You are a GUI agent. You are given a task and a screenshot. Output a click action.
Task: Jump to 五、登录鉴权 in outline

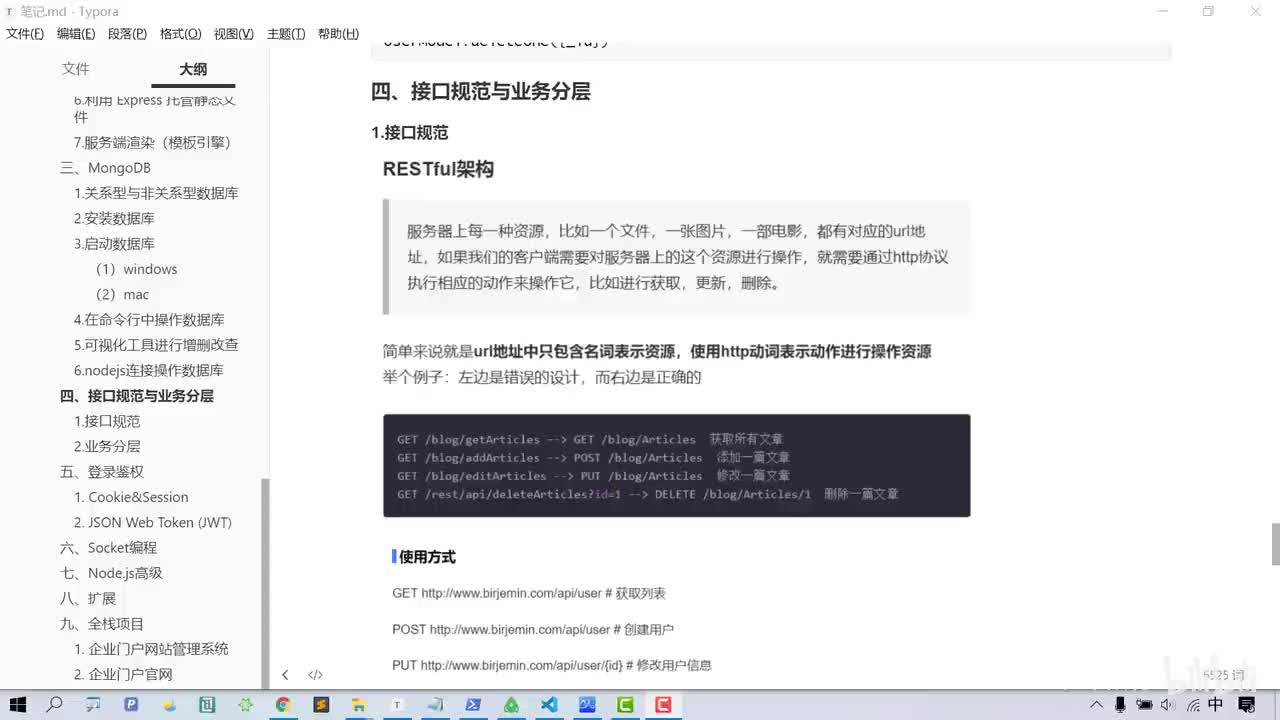[x=101, y=471]
